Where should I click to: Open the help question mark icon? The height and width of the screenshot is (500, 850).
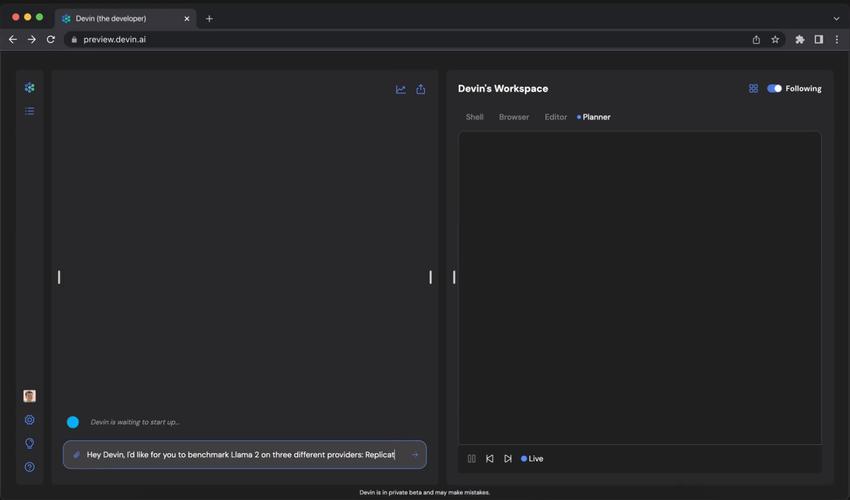[29, 467]
